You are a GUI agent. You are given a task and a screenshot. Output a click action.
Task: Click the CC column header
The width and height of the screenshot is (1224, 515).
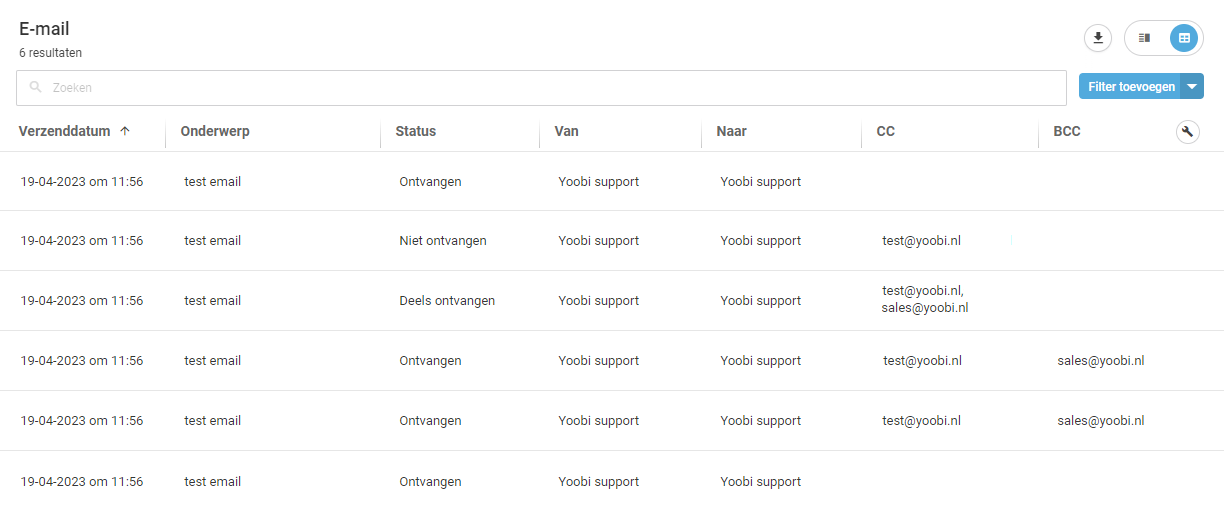[x=886, y=131]
